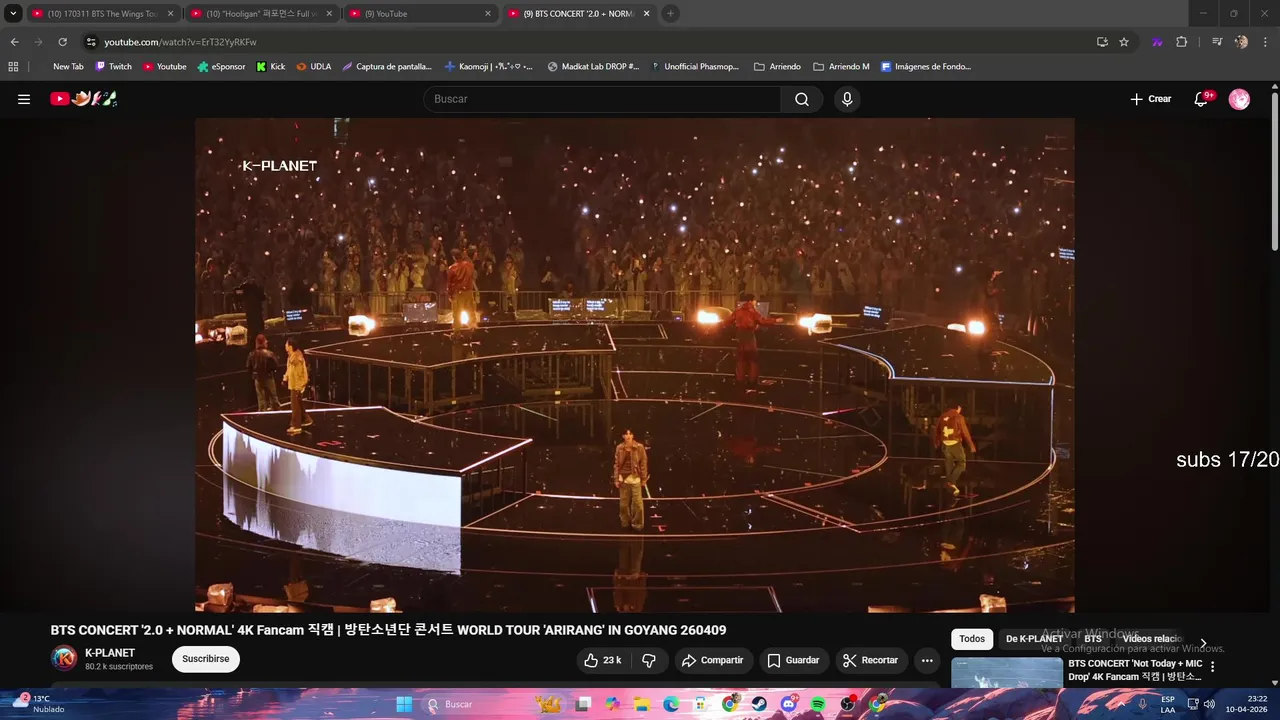Switch to '170311 BTS The Wings Tour' tab

102,14
